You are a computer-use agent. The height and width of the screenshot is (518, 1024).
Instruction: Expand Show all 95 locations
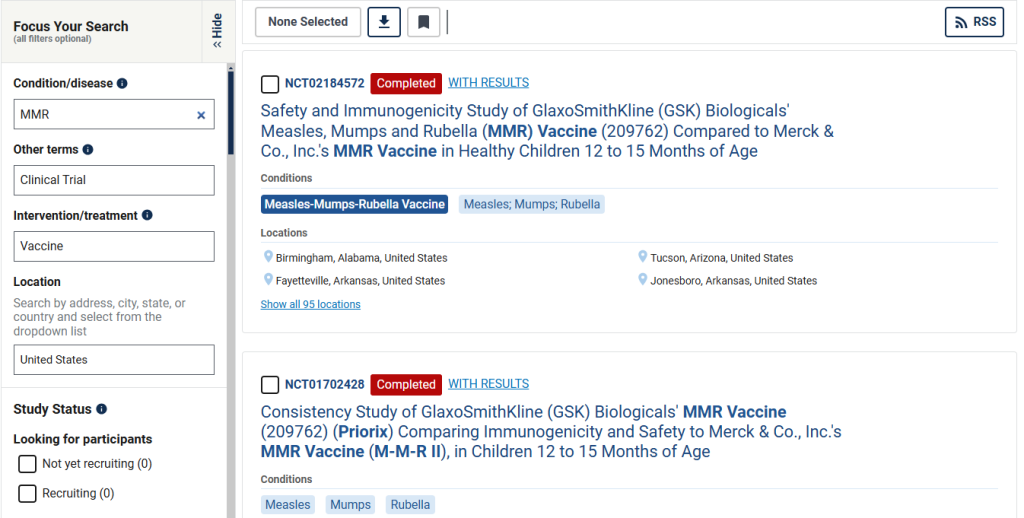(310, 304)
